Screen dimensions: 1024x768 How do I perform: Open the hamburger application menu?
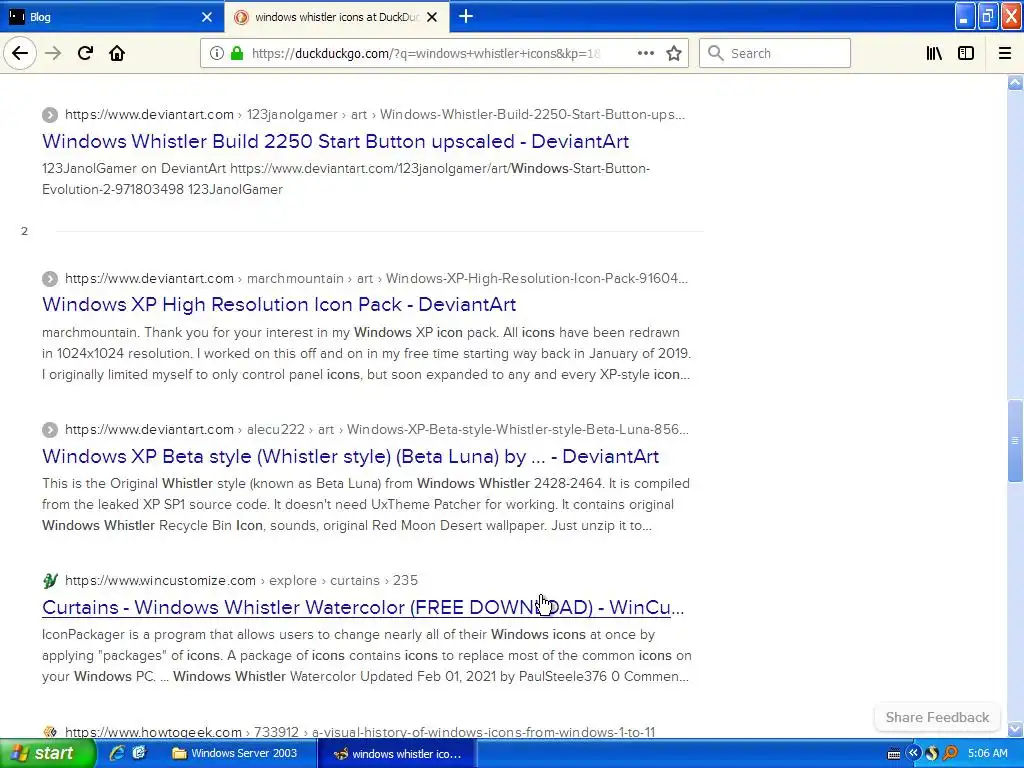(x=1004, y=53)
